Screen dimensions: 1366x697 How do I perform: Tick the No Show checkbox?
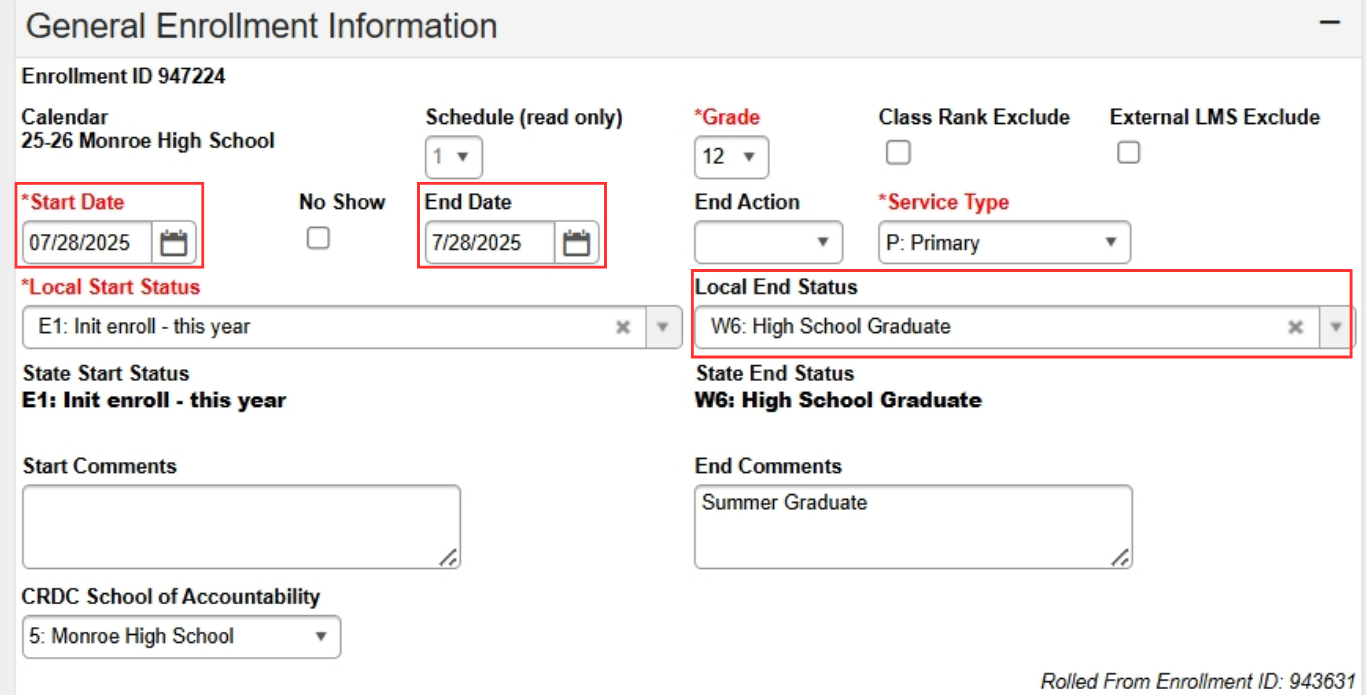coord(318,238)
